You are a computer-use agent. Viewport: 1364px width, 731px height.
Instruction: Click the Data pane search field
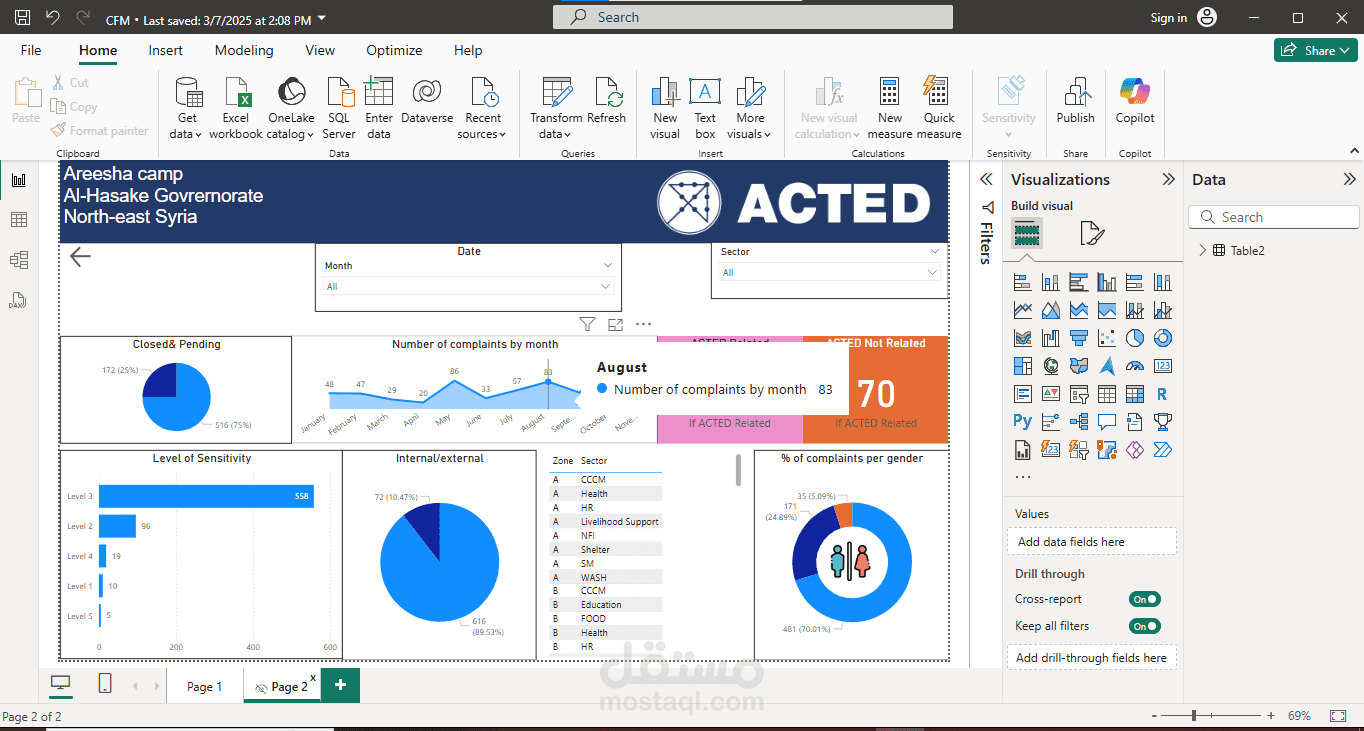[1274, 217]
